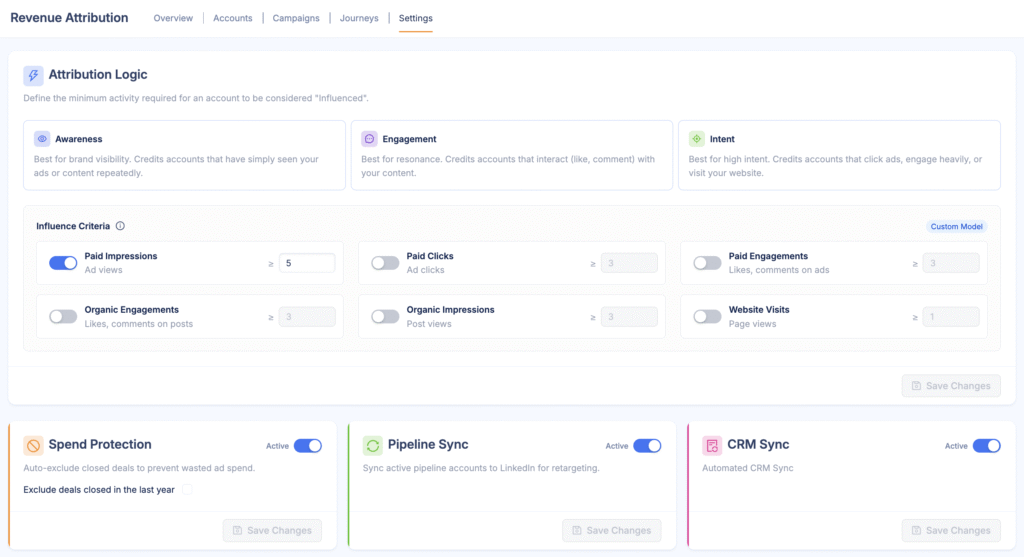Open the Campaigns tab
Image resolution: width=1024 pixels, height=557 pixels.
coord(296,18)
